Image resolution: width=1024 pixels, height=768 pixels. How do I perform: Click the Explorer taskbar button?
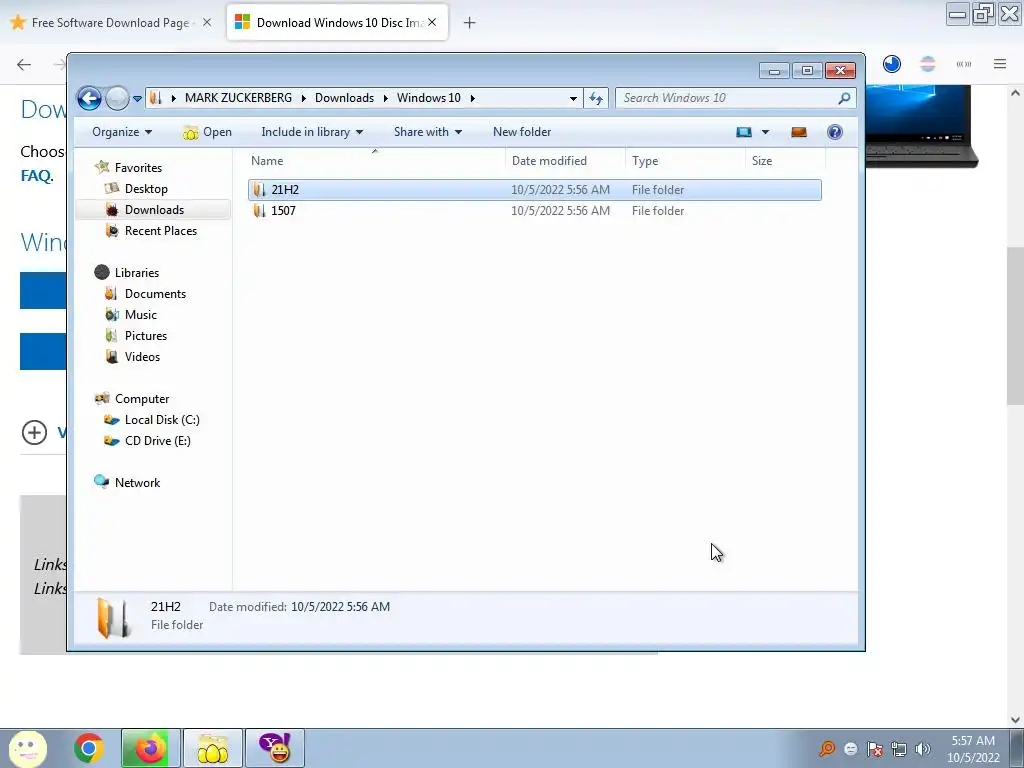pyautogui.click(x=212, y=748)
